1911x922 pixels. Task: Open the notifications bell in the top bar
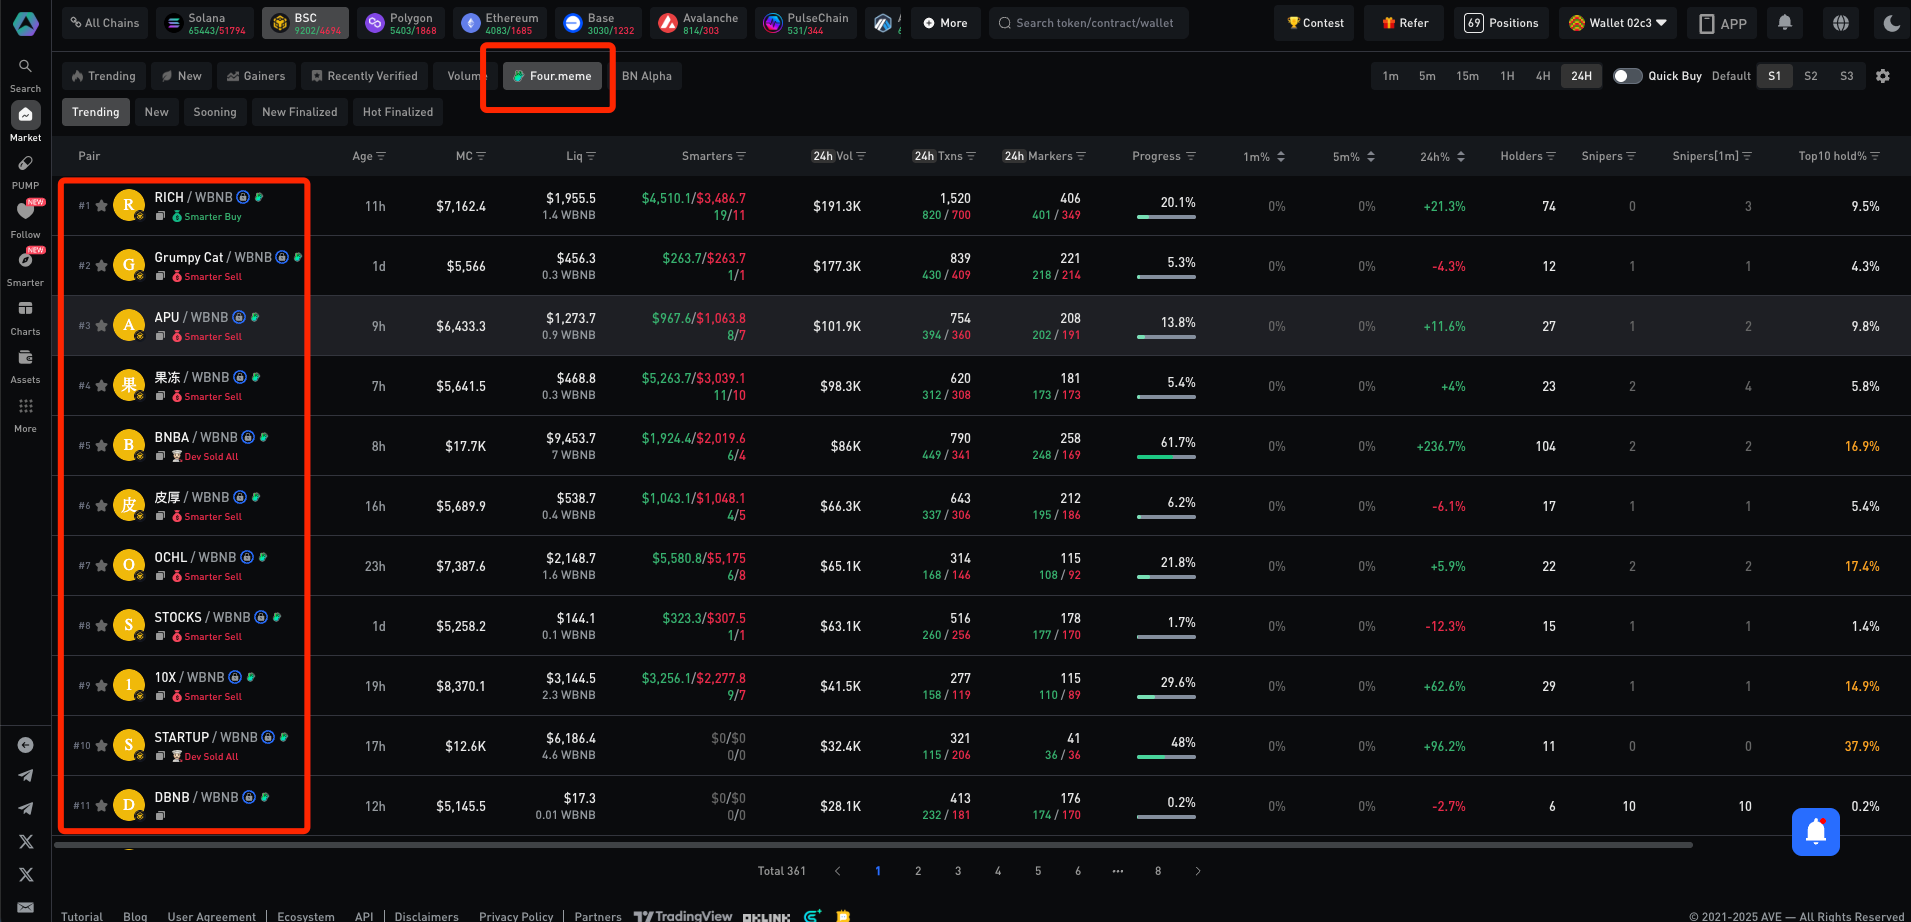1785,23
